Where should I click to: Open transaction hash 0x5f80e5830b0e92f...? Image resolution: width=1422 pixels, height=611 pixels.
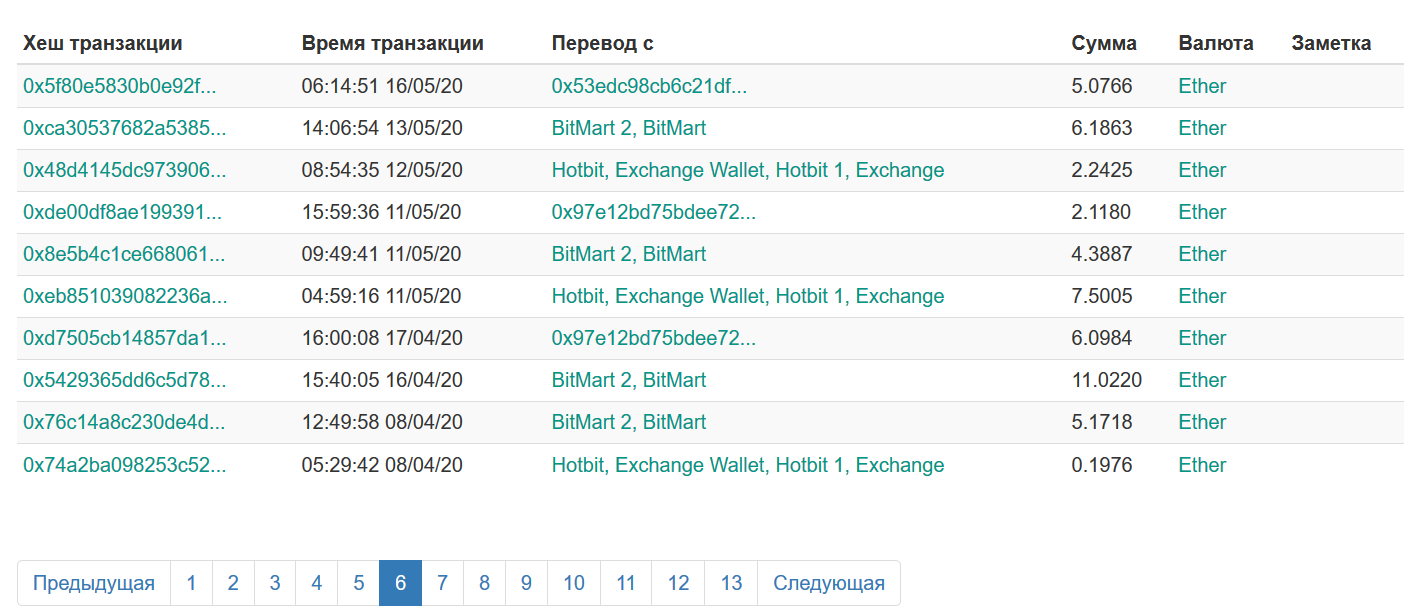click(x=120, y=86)
